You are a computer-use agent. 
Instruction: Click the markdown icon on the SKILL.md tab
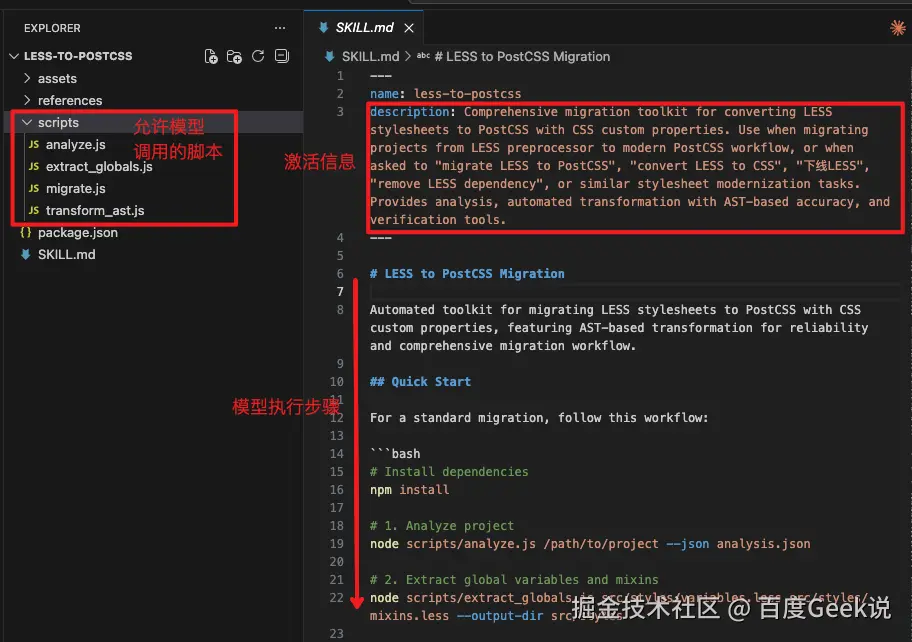[323, 27]
